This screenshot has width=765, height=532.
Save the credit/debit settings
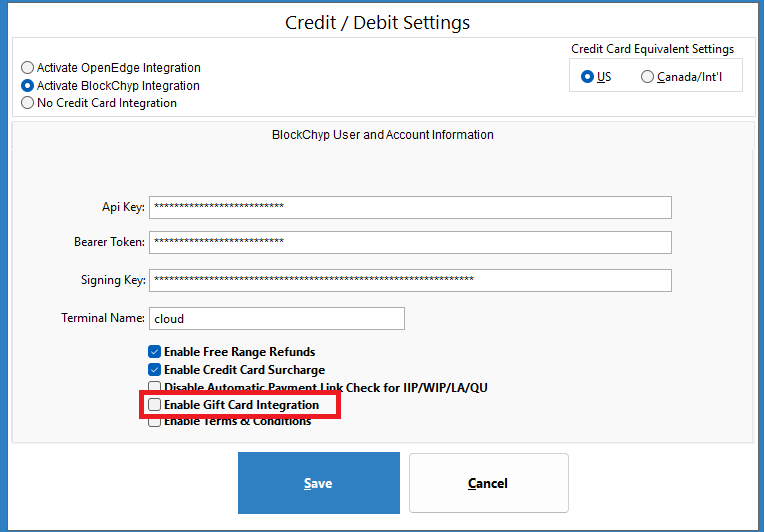(319, 483)
